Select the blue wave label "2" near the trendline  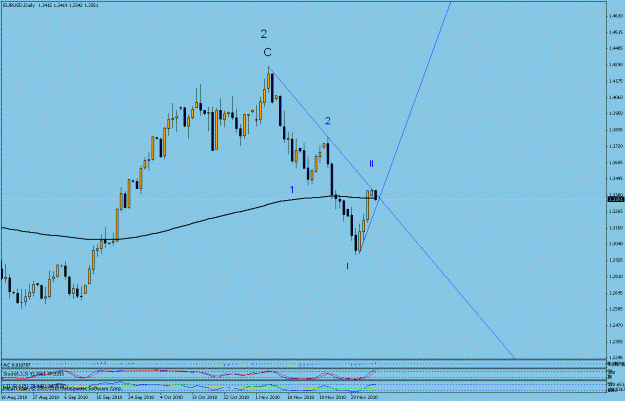click(x=327, y=121)
